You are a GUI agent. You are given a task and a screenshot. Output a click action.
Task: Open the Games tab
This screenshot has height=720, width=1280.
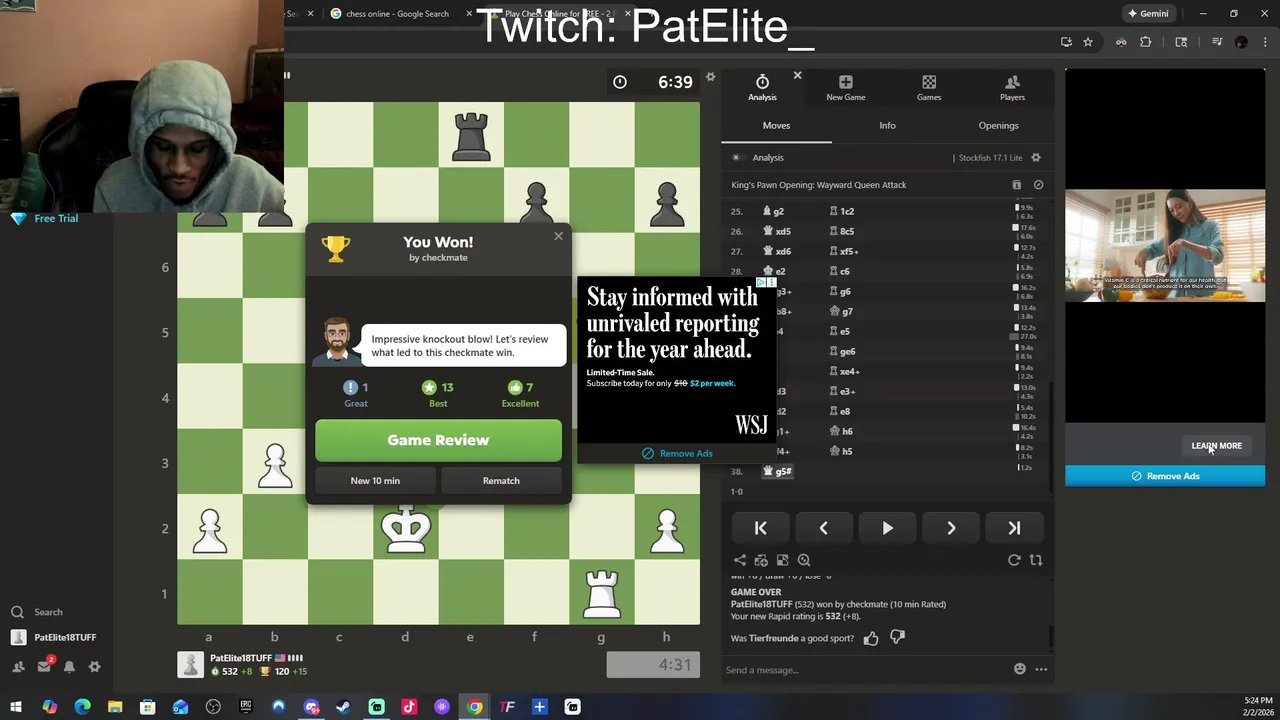(929, 87)
